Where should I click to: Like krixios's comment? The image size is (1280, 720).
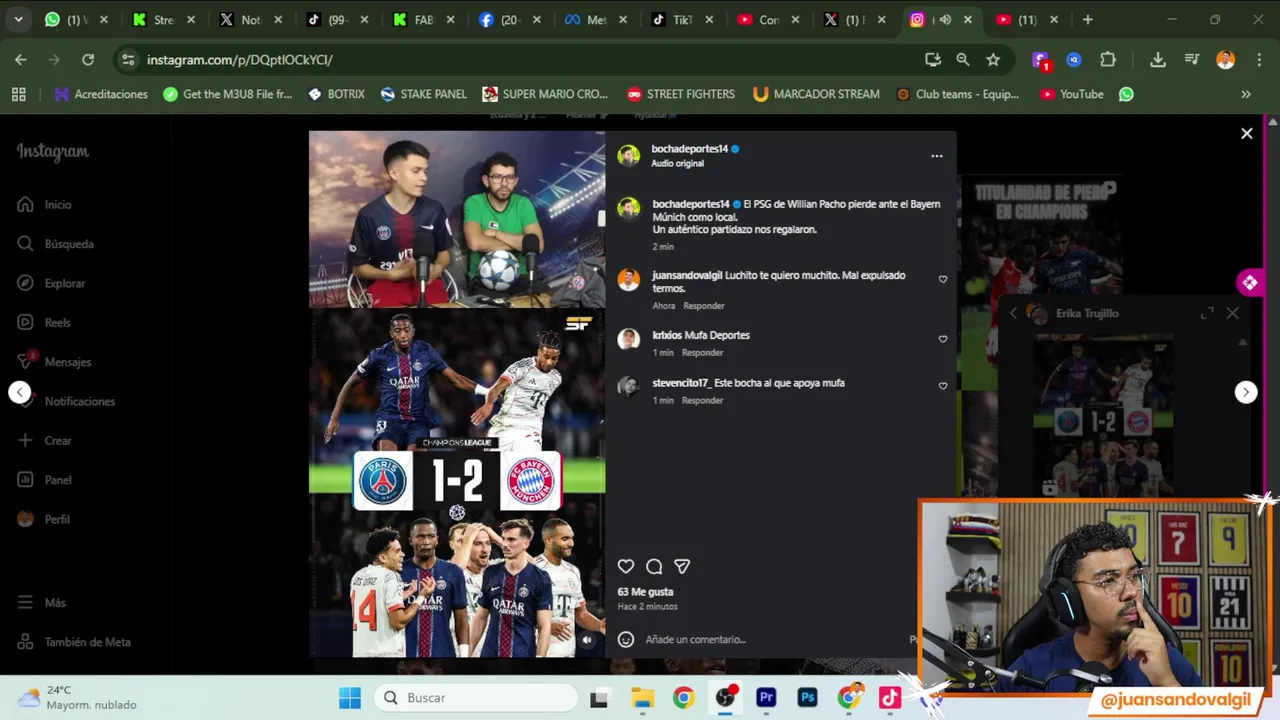click(943, 339)
